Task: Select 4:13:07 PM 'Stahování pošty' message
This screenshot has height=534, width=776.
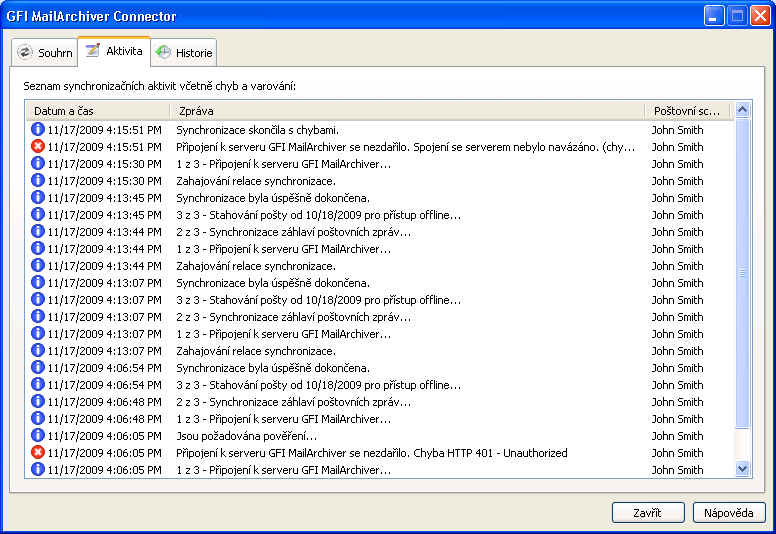Action: 319,300
